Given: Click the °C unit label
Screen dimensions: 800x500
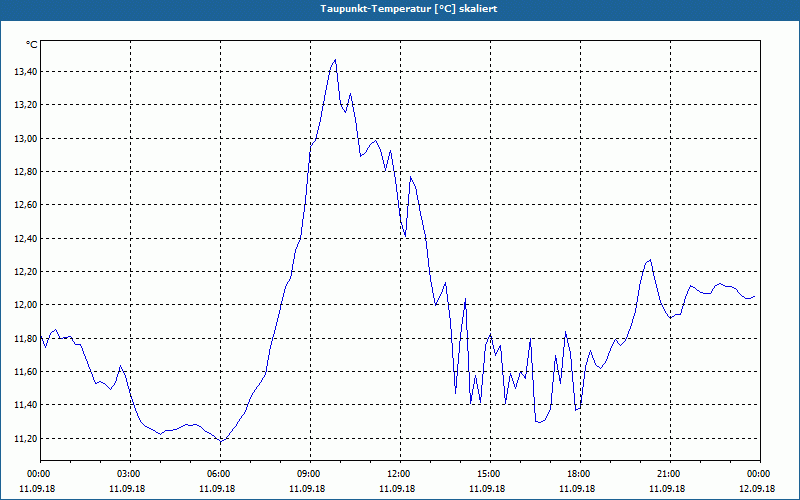Looking at the screenshot, I should pyautogui.click(x=32, y=45).
